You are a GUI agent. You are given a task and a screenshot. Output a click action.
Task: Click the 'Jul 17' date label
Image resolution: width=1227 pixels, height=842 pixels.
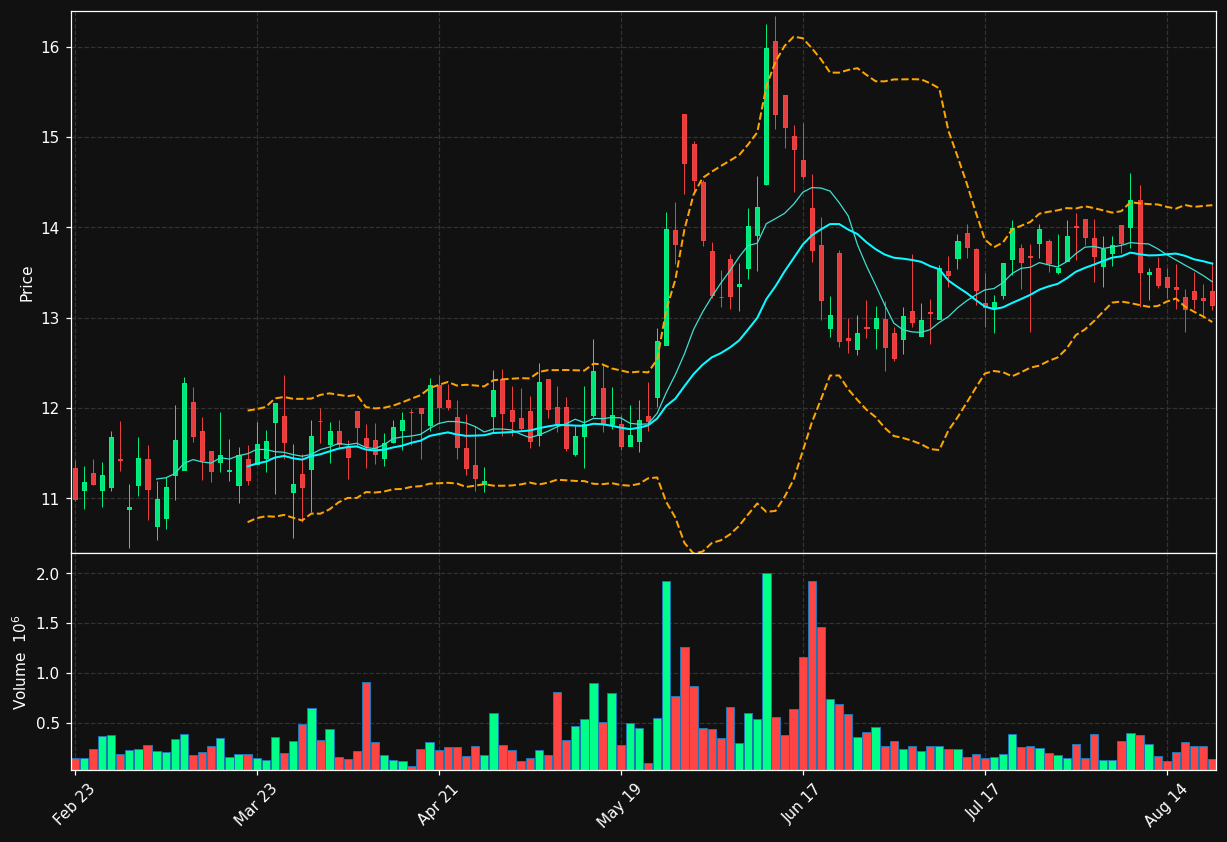click(x=986, y=802)
